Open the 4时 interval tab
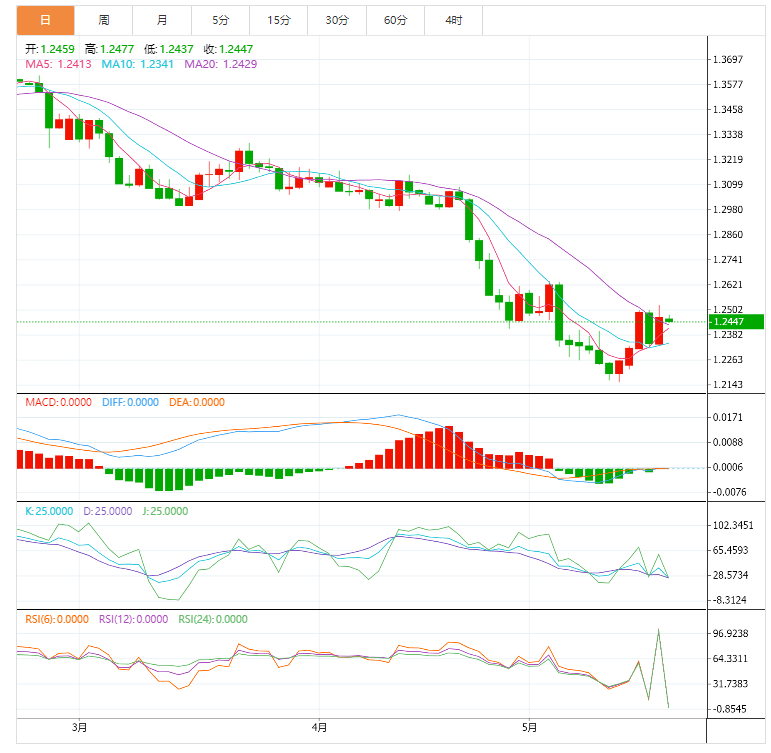771x753 pixels. (453, 20)
